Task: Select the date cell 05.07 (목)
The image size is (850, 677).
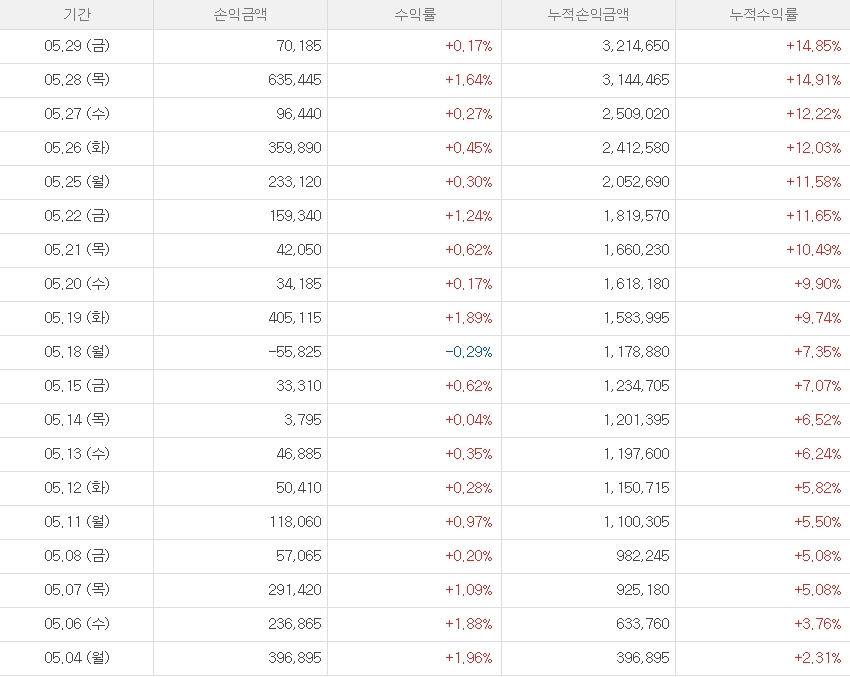Action: click(77, 589)
